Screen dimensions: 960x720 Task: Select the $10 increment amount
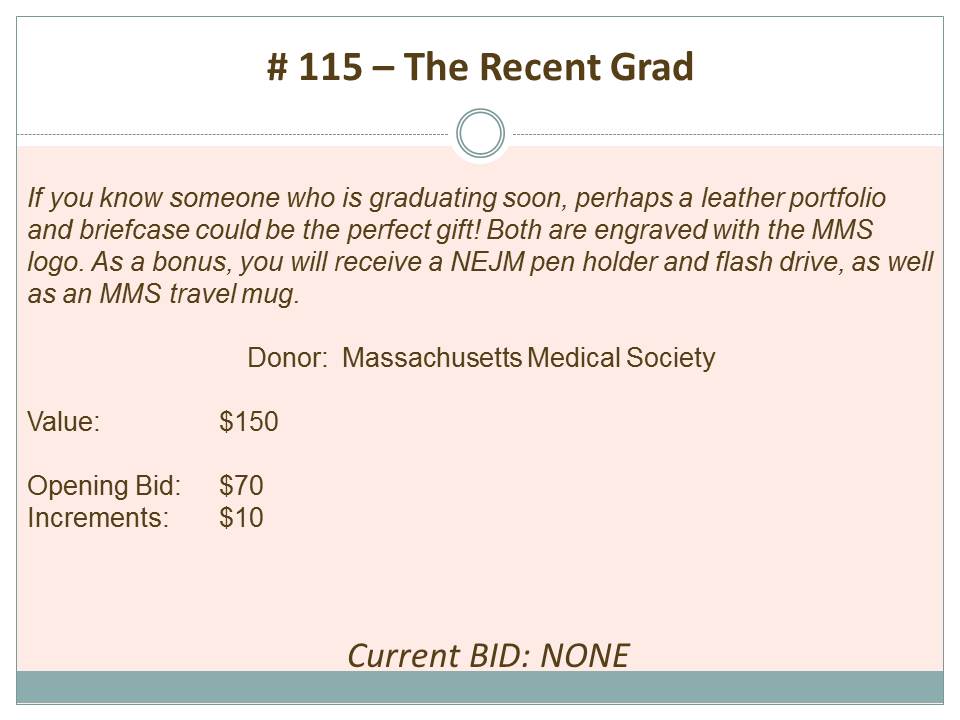point(241,517)
